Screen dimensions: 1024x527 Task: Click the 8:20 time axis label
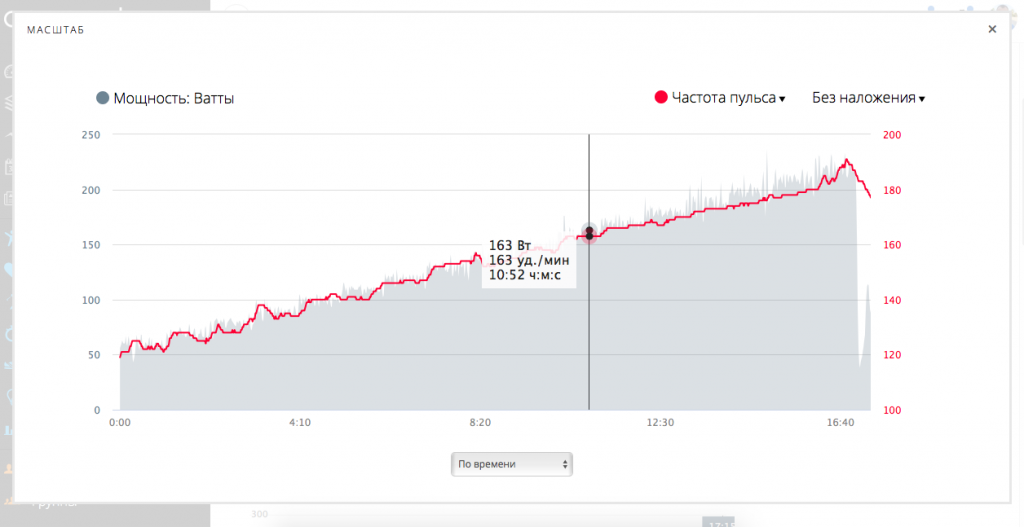pos(480,423)
